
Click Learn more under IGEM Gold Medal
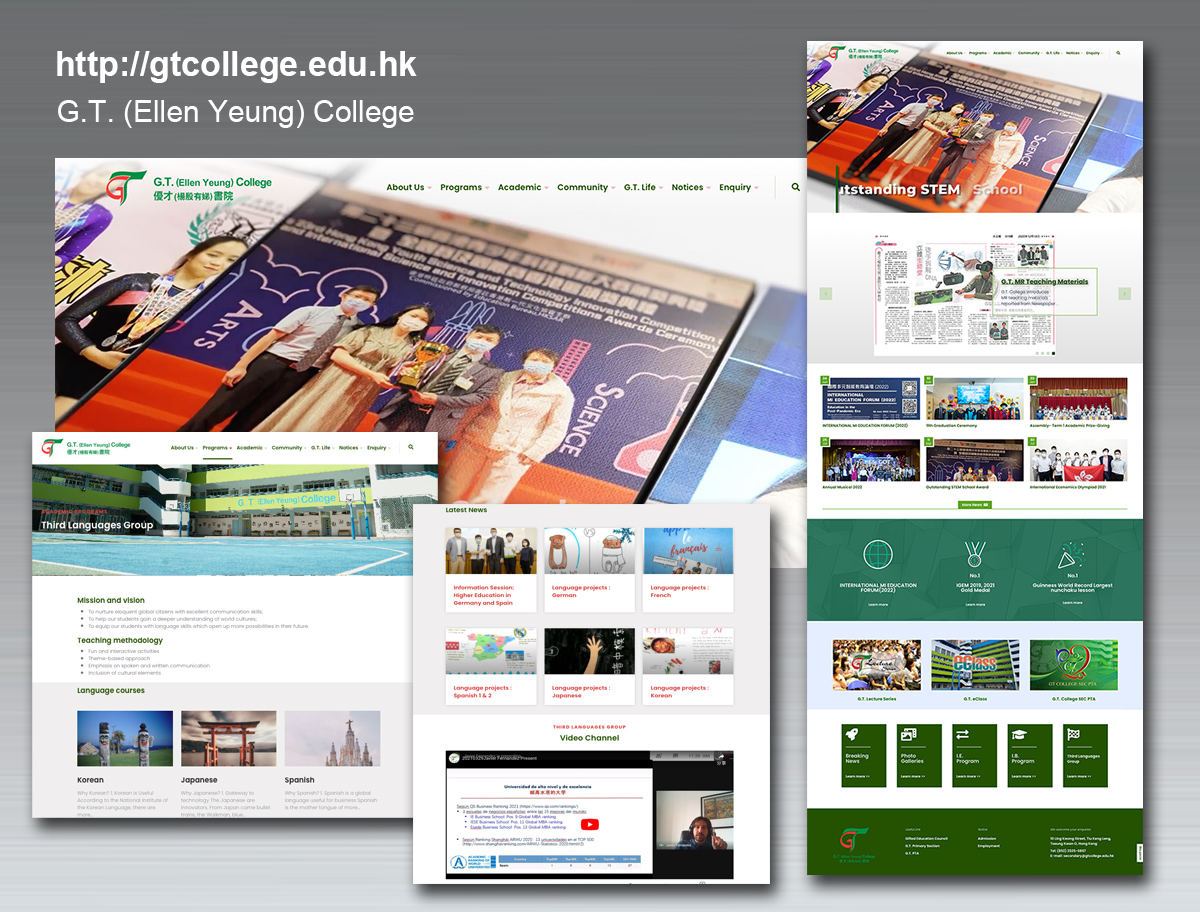pyautogui.click(x=974, y=604)
